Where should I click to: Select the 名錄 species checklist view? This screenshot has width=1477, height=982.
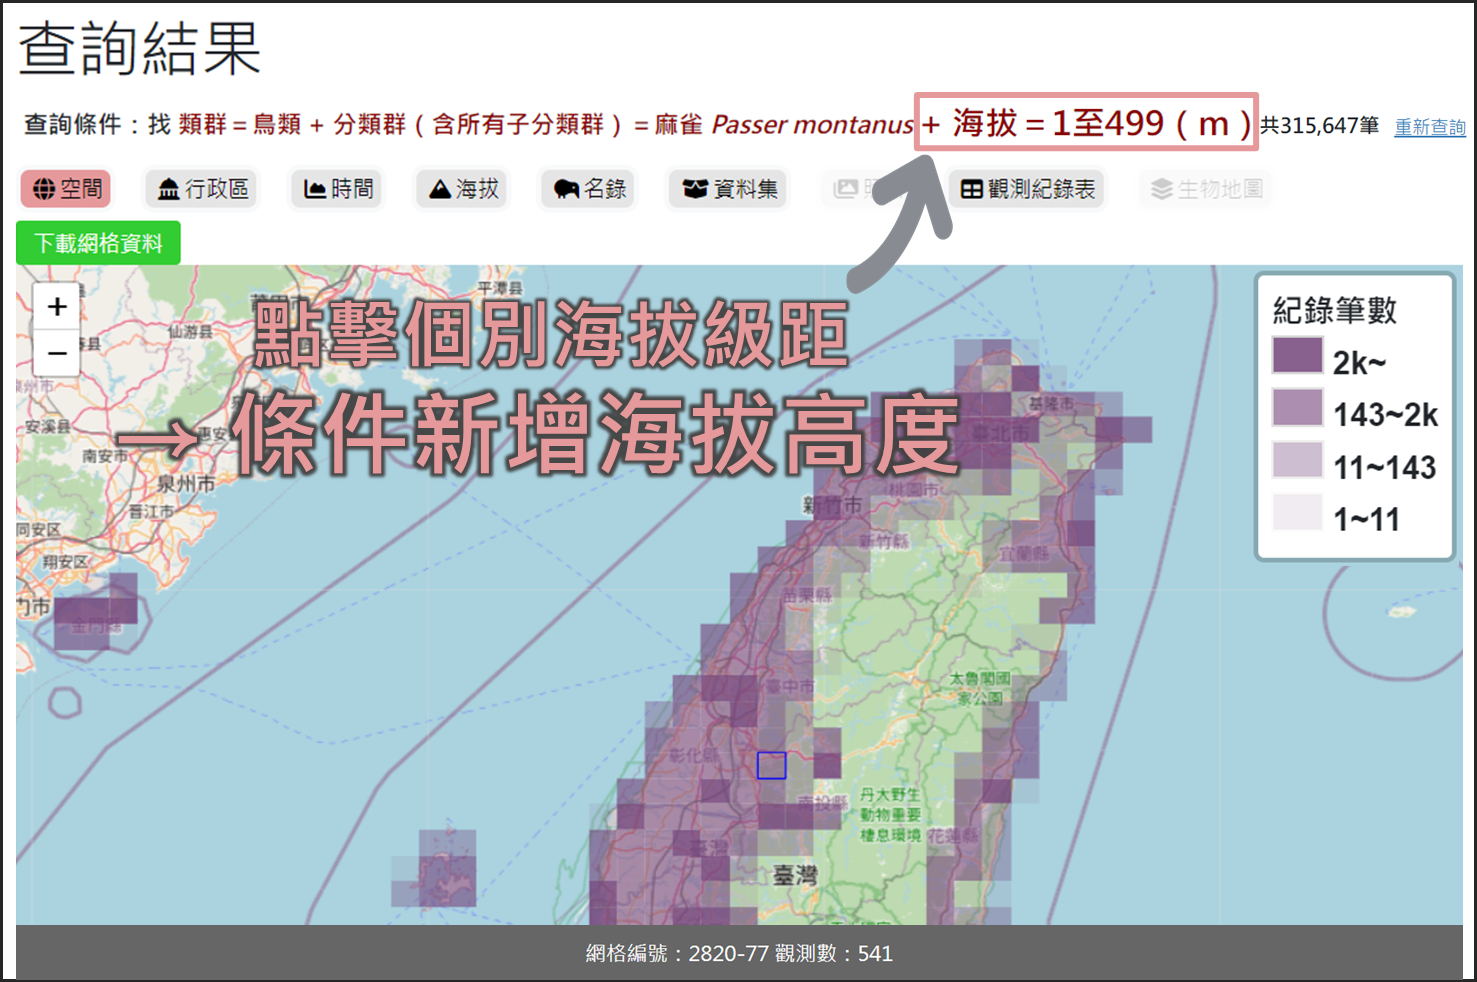pos(587,189)
